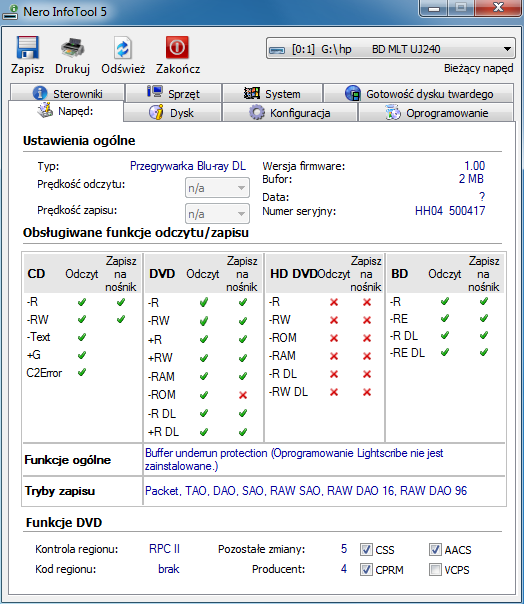The image size is (524, 604).
Task: Click the Funkcje DVD section heading
Action: pos(64,522)
